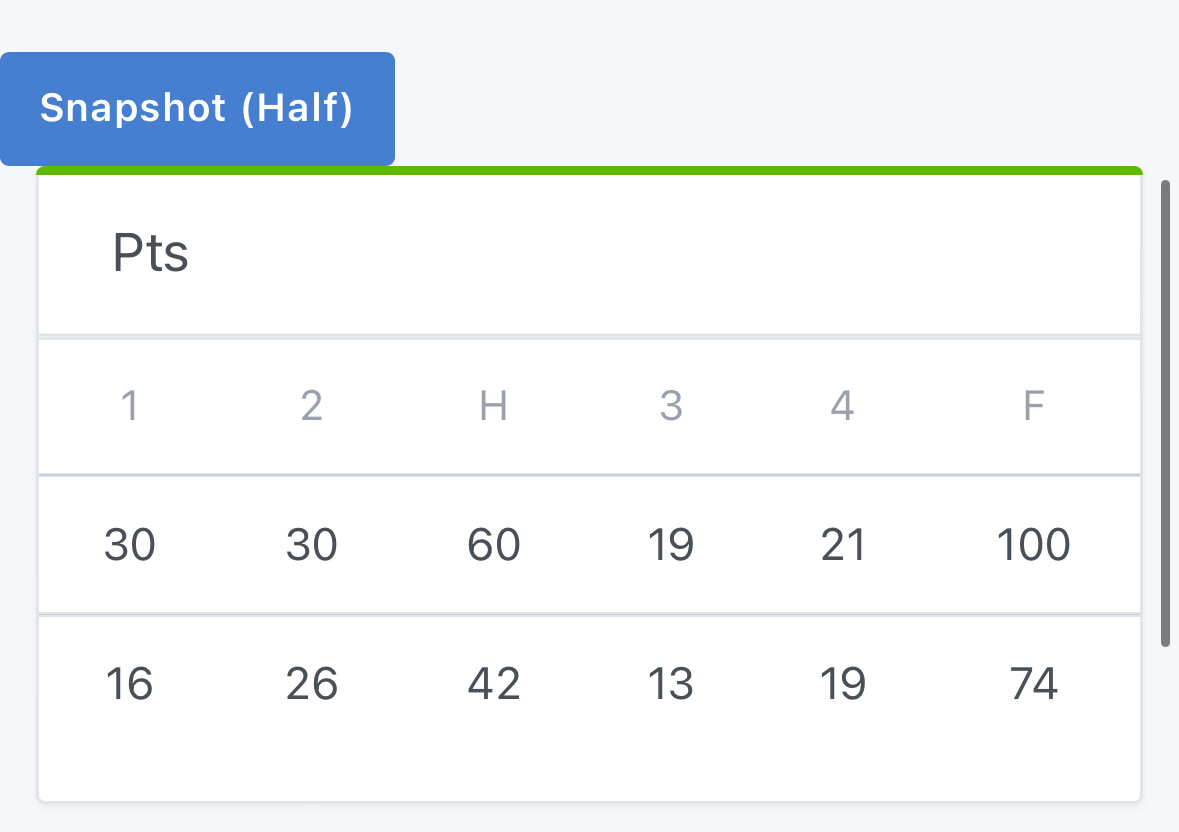Click the second row's fourth-quarter score 19
1179x832 pixels.
click(842, 684)
